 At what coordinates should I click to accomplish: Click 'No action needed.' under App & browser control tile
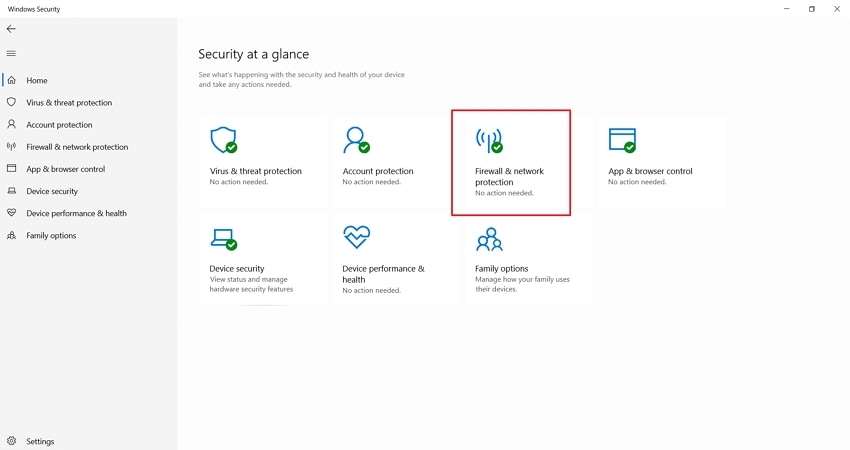(x=637, y=182)
